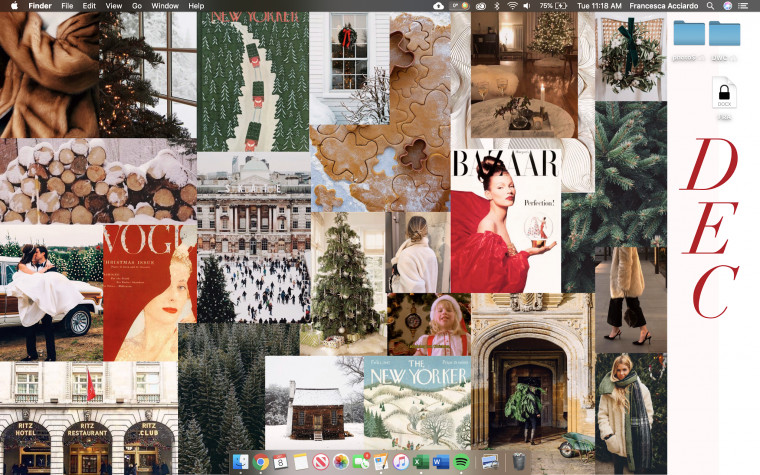The width and height of the screenshot is (760, 475).
Task: Select the second blue desktop folder
Action: click(725, 33)
